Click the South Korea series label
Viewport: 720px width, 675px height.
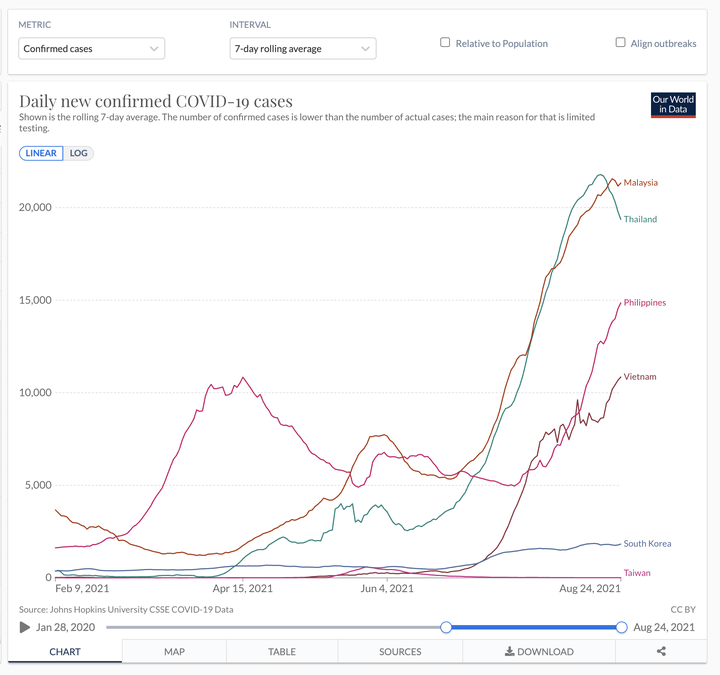(x=647, y=544)
